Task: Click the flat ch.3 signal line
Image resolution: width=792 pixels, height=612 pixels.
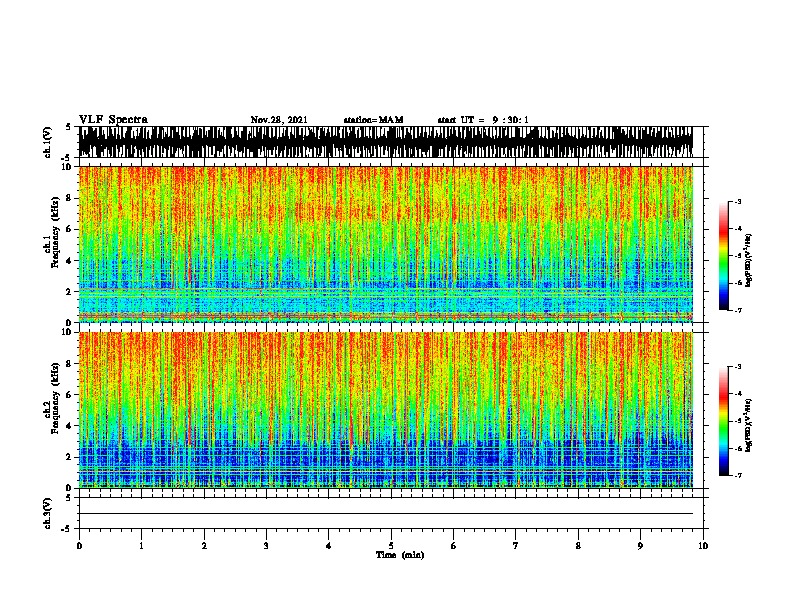Action: point(386,514)
